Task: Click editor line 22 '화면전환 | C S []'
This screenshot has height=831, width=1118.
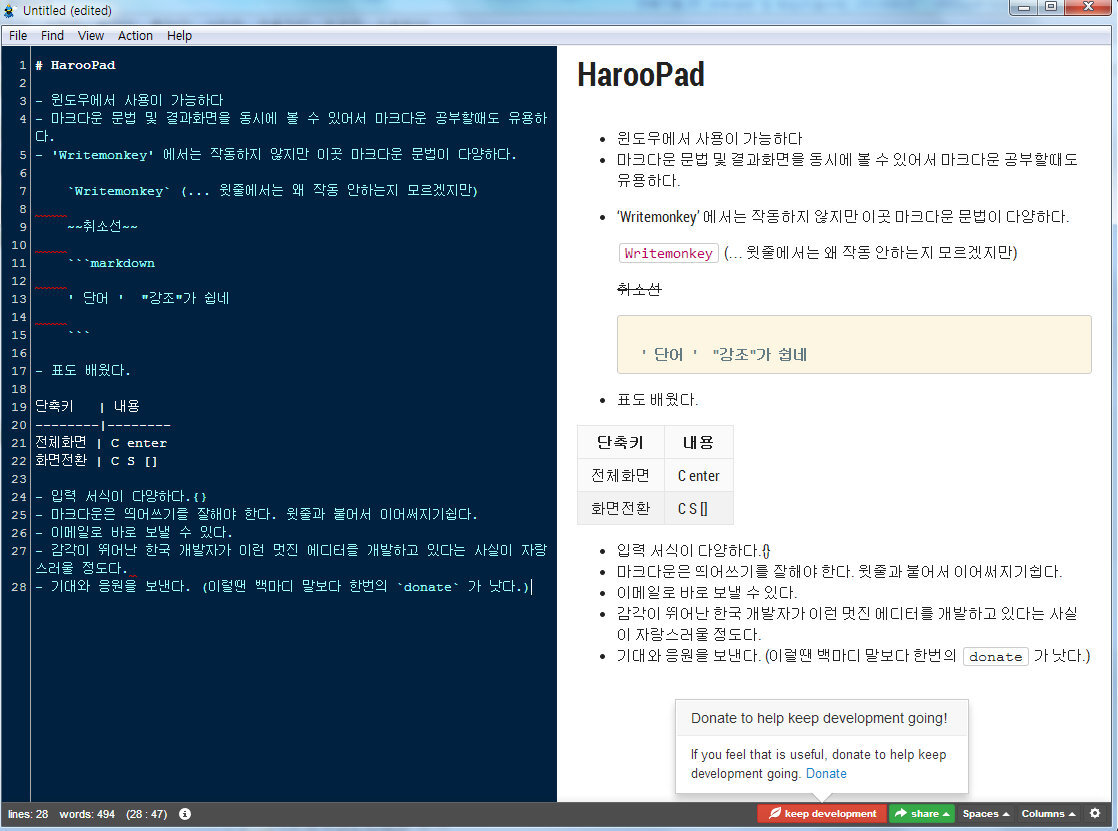Action: click(x=96, y=460)
